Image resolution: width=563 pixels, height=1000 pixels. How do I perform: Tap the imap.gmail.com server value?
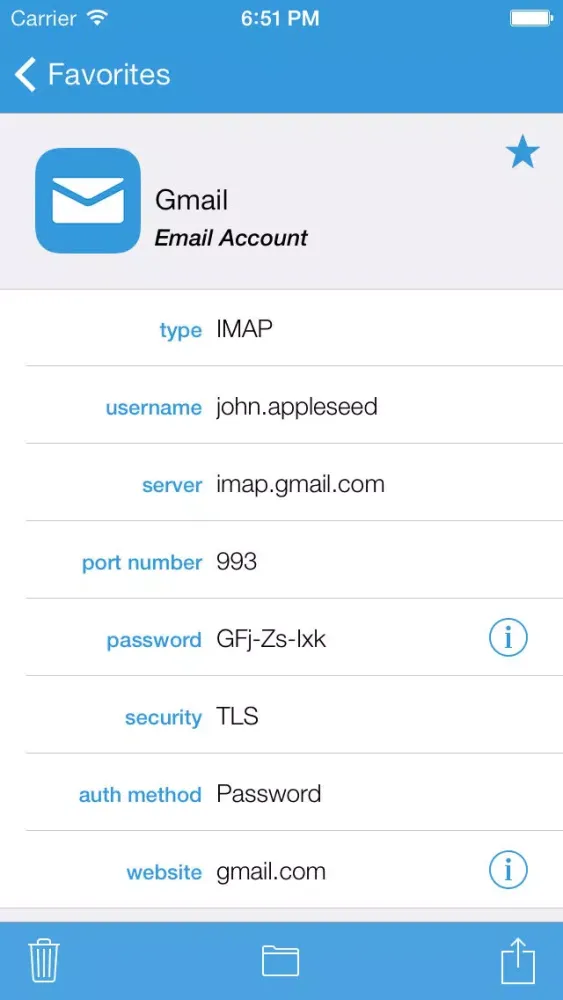tap(300, 485)
